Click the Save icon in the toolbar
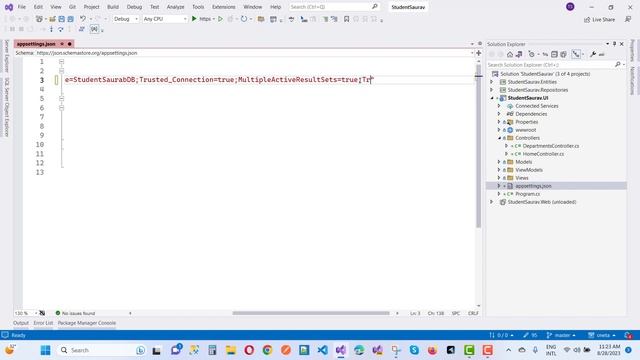Viewport: 640px width, 360px height. (62, 19)
